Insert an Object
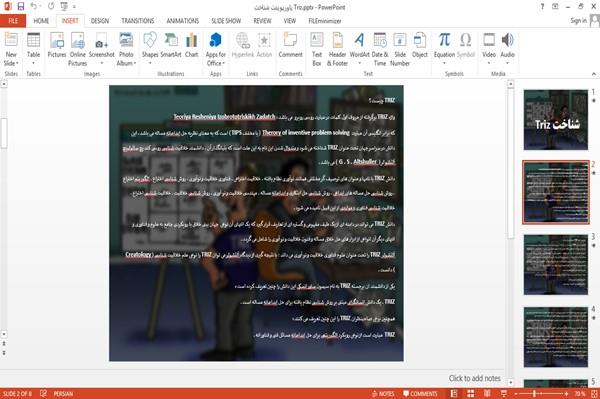 coord(420,45)
